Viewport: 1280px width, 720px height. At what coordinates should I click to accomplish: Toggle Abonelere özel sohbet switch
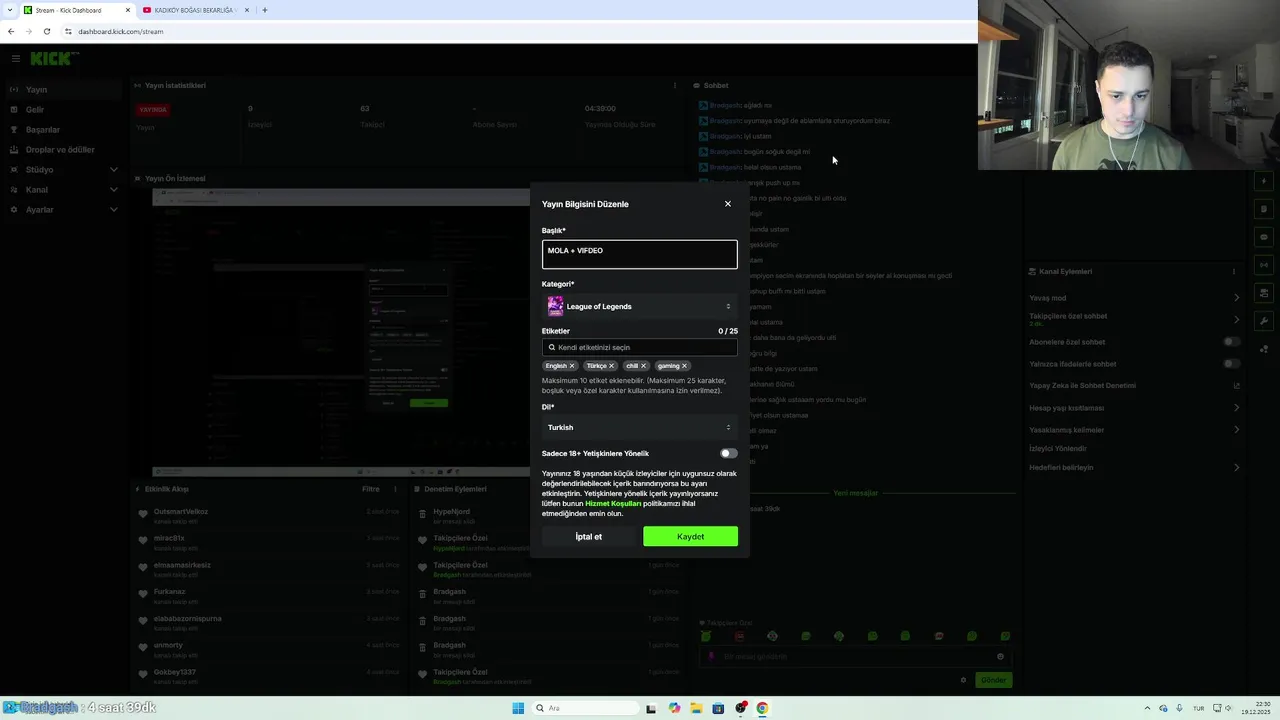point(1232,342)
